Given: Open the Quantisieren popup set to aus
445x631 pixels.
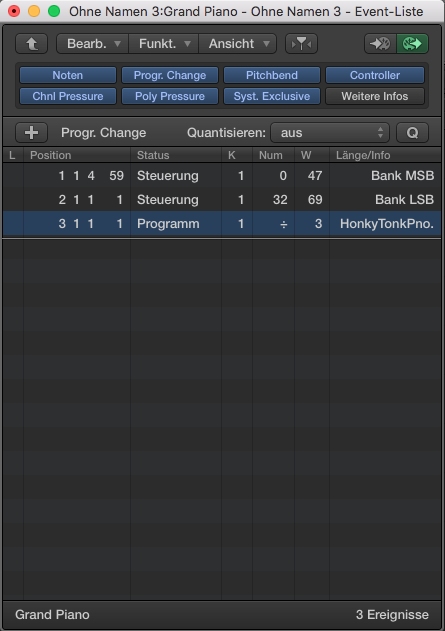Looking at the screenshot, I should [x=330, y=132].
